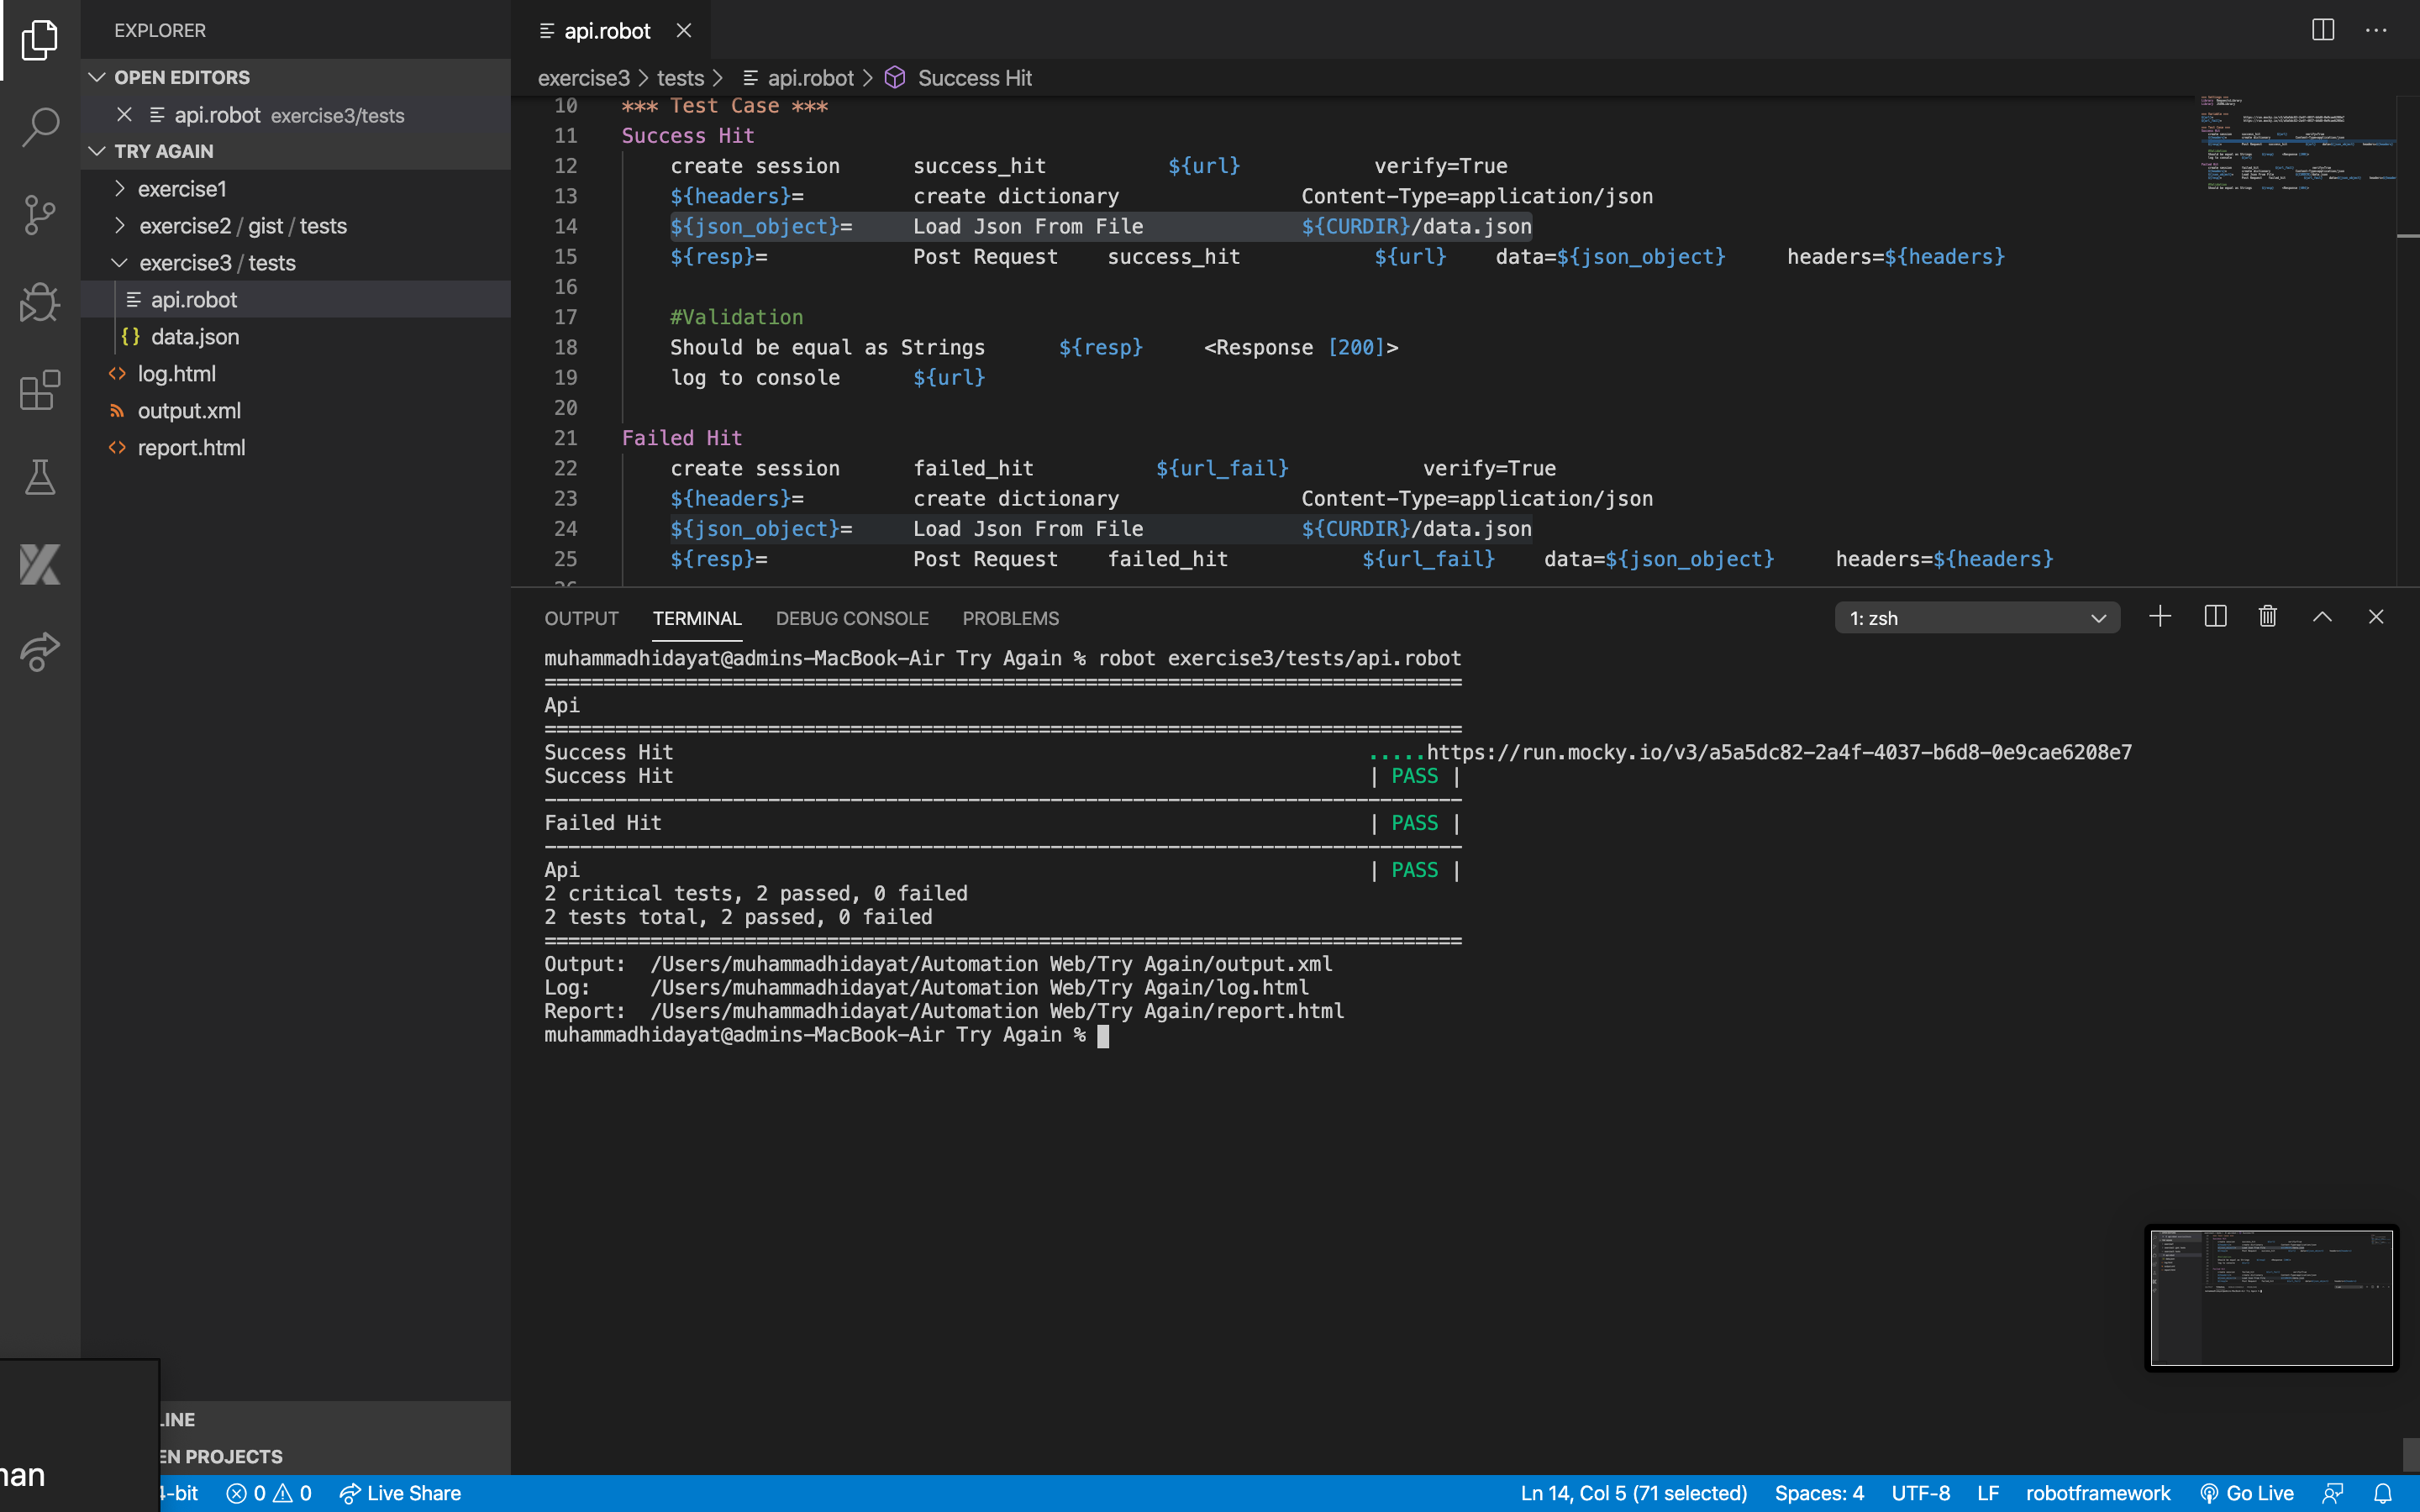Image resolution: width=2420 pixels, height=1512 pixels.
Task: Open the Test beaker view
Action: pyautogui.click(x=40, y=477)
